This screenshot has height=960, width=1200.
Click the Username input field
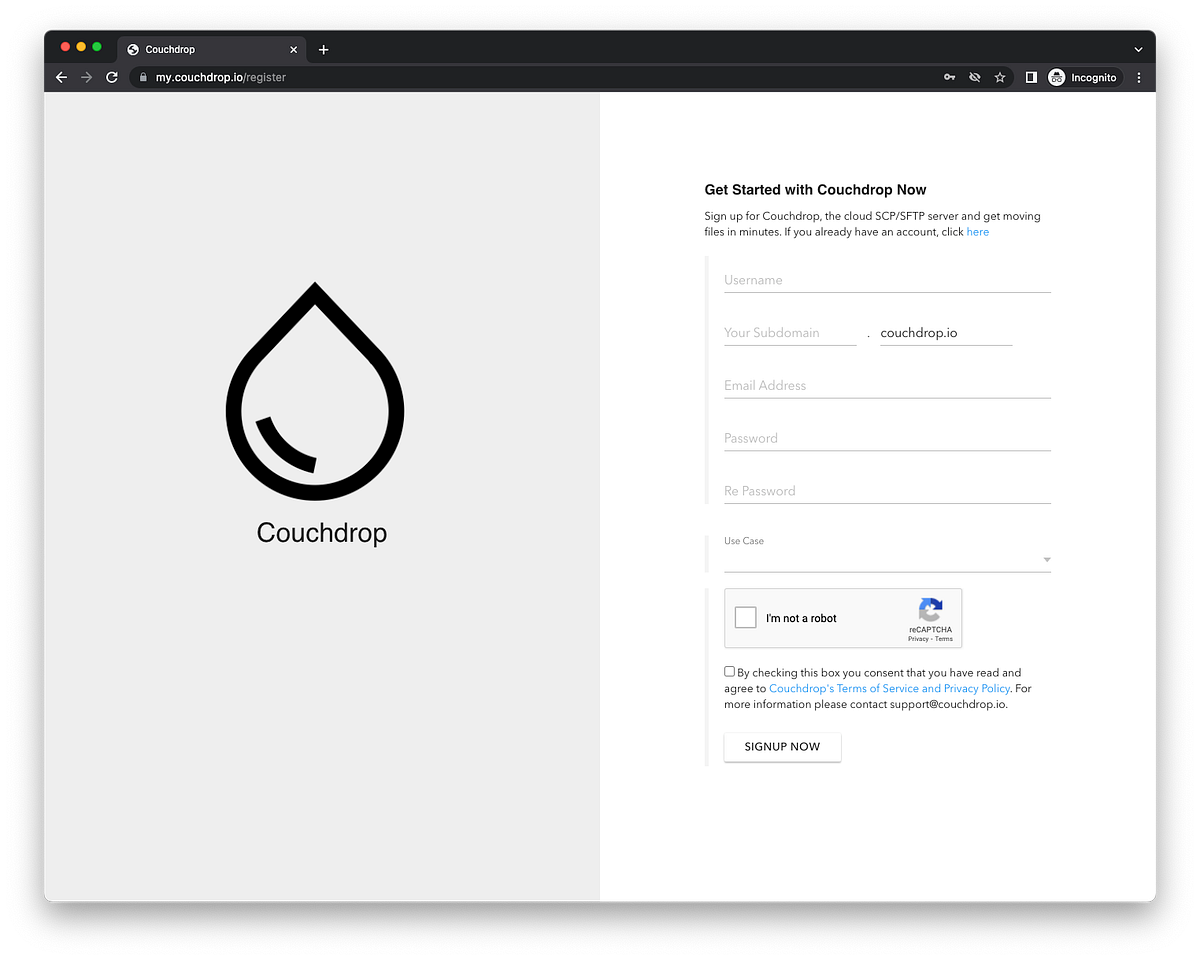pyautogui.click(x=886, y=280)
